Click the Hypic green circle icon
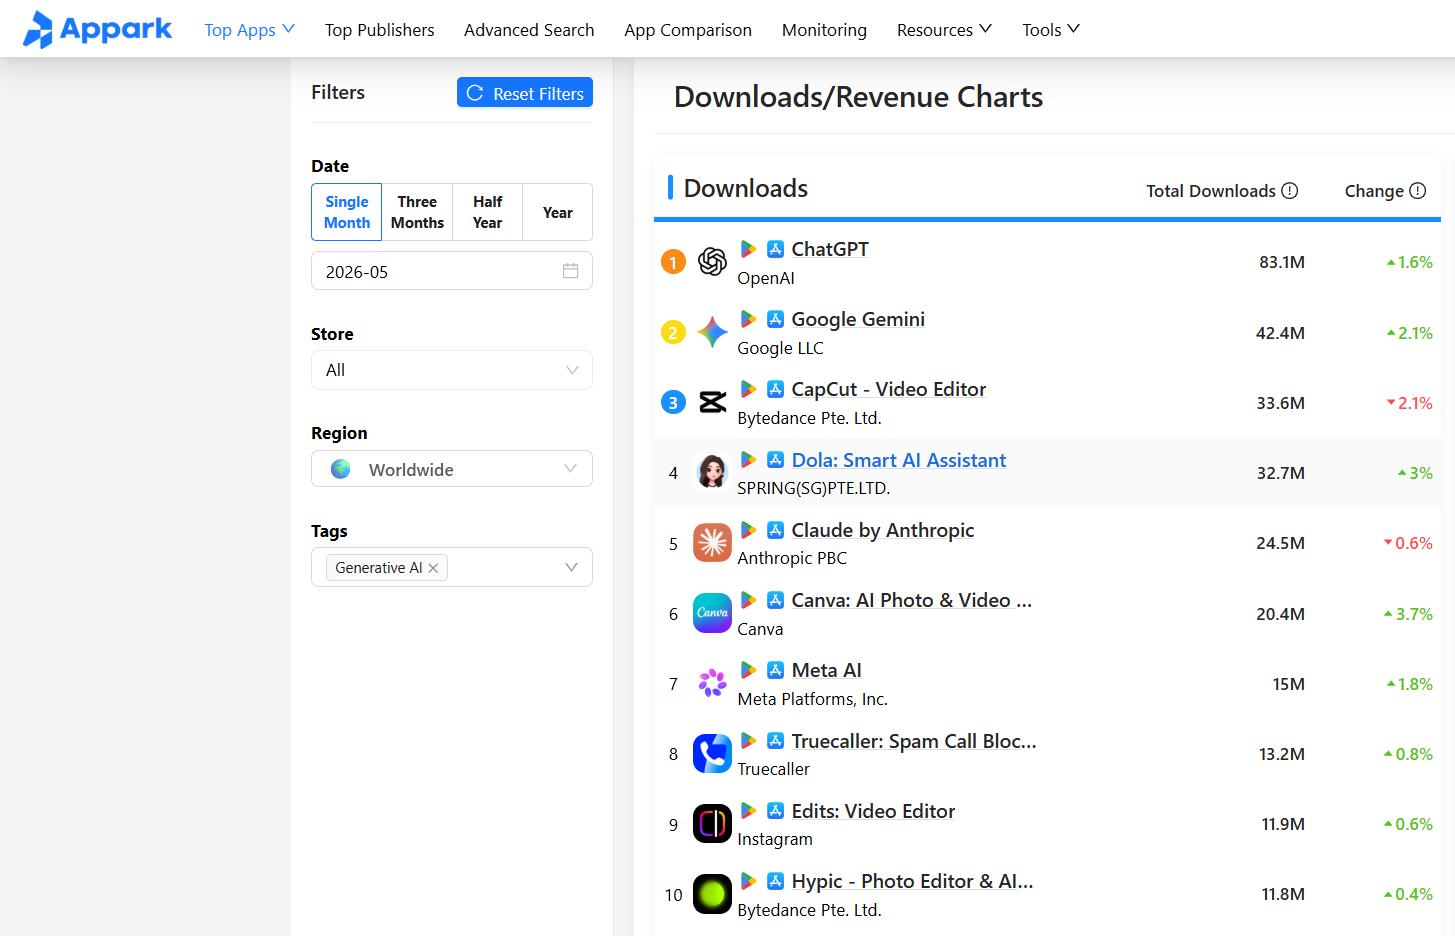This screenshot has width=1455, height=936. coord(712,893)
